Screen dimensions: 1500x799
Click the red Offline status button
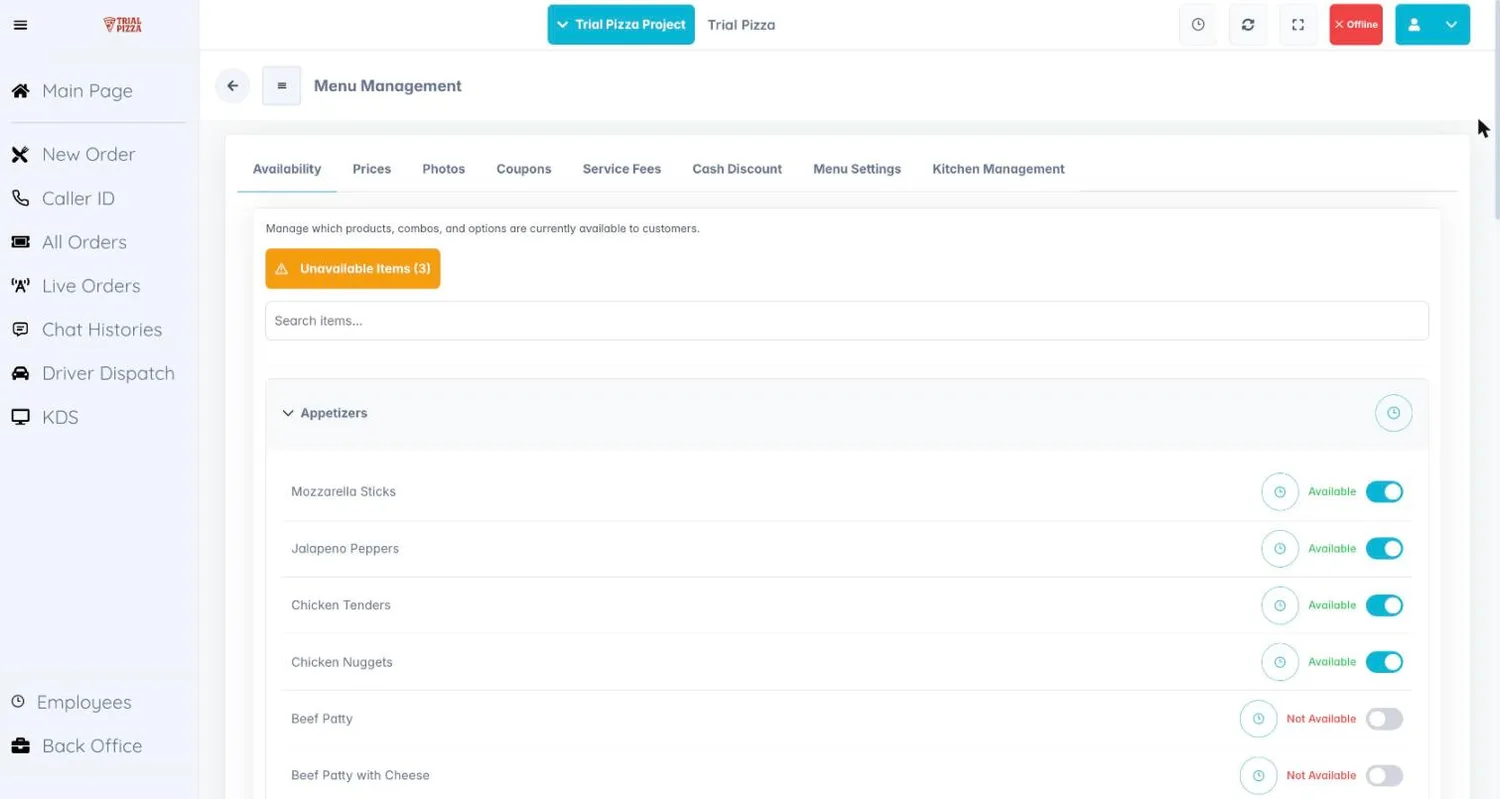[1356, 25]
